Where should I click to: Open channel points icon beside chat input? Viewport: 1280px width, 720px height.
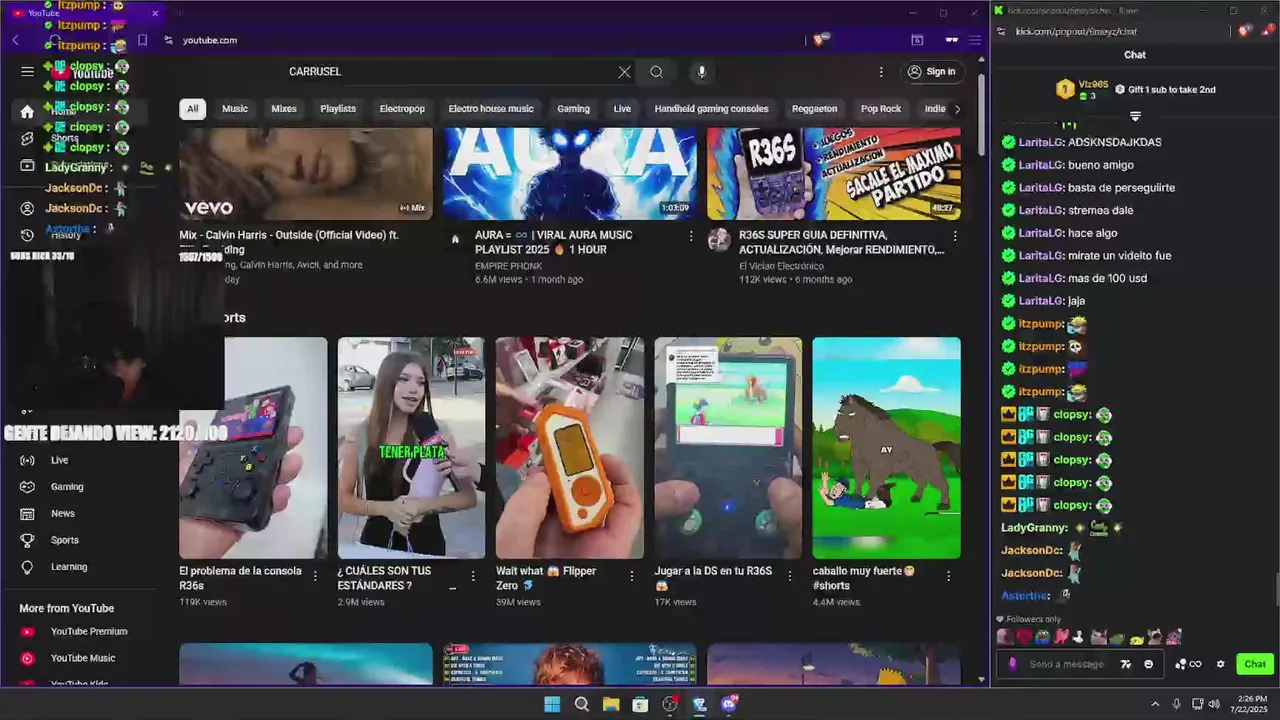pos(1188,664)
